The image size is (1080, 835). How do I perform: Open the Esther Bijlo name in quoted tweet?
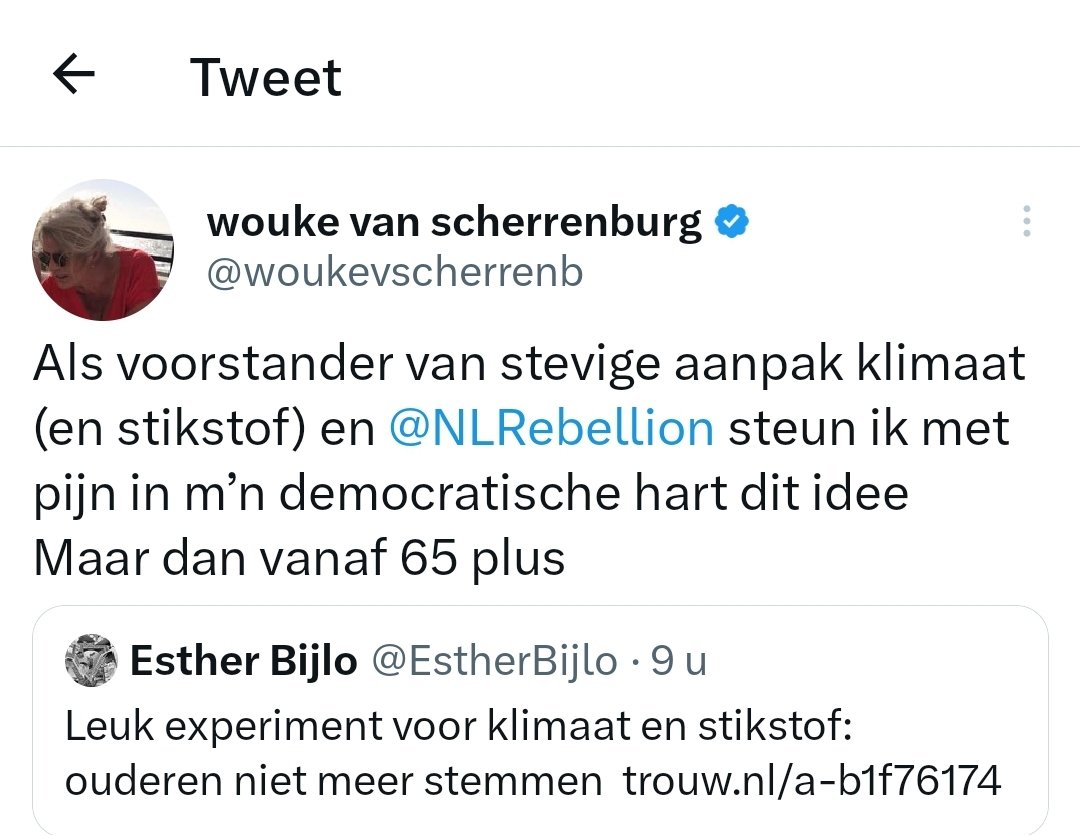244,661
